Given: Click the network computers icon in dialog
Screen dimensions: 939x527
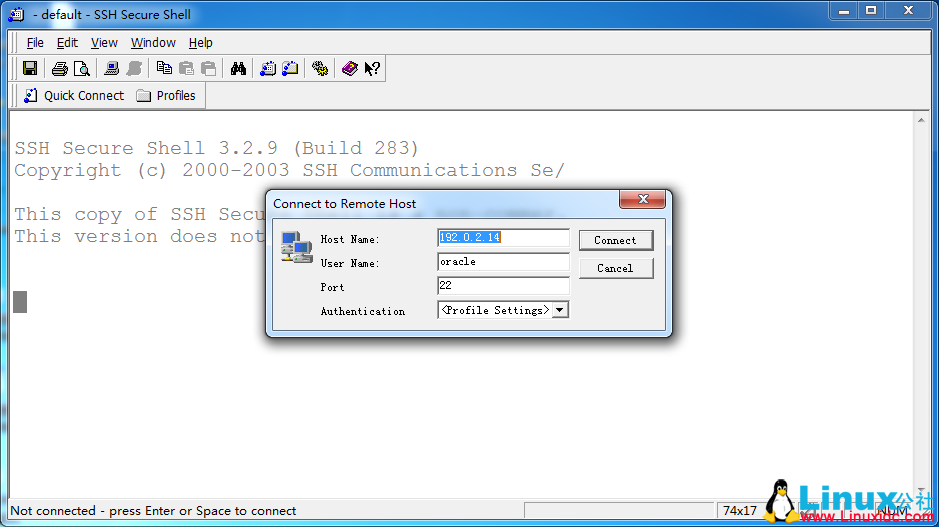Looking at the screenshot, I should [296, 247].
